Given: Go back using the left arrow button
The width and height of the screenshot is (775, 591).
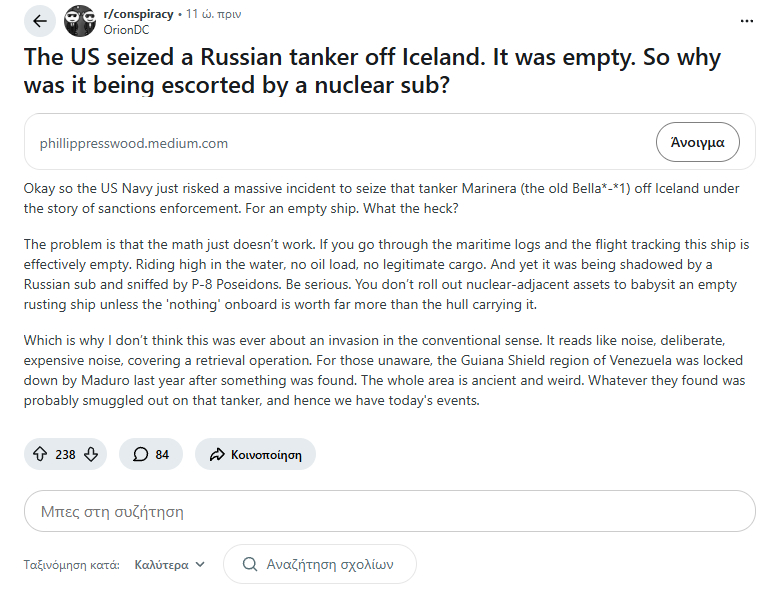Looking at the screenshot, I should coord(40,21).
